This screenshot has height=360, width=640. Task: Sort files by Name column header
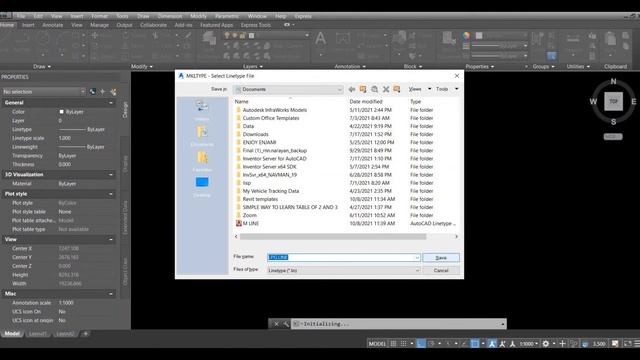(x=242, y=101)
